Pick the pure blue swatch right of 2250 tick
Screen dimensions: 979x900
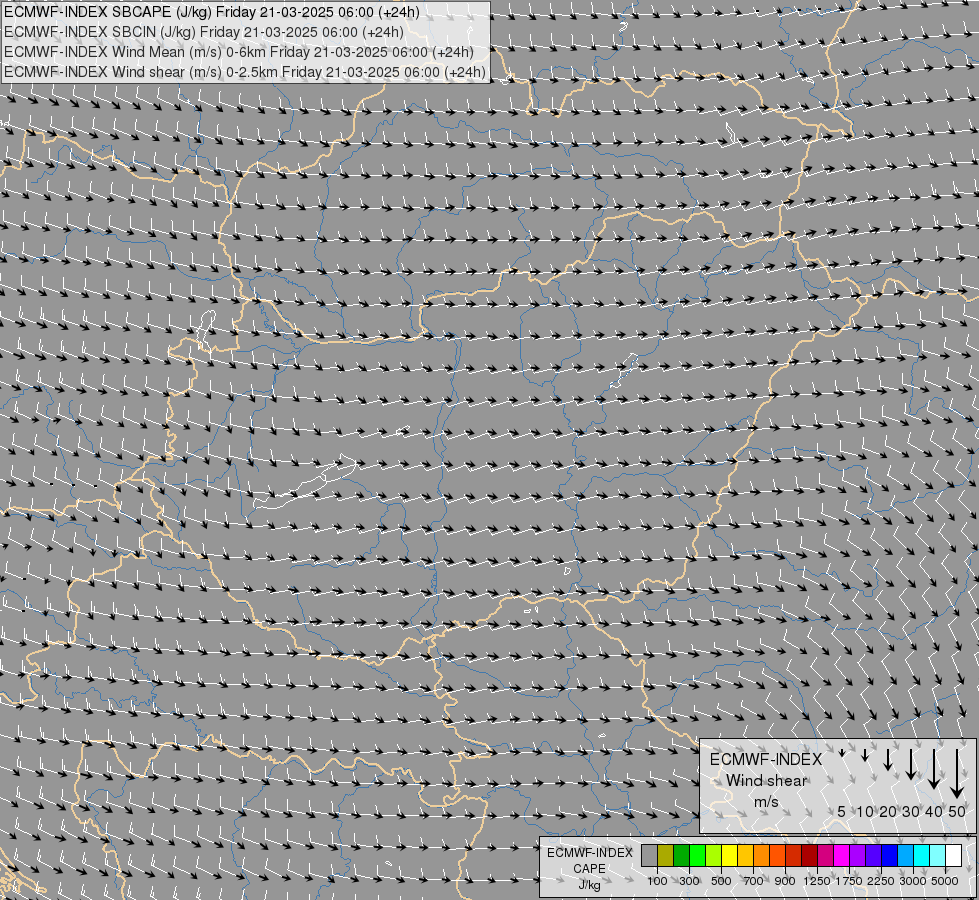click(x=889, y=855)
